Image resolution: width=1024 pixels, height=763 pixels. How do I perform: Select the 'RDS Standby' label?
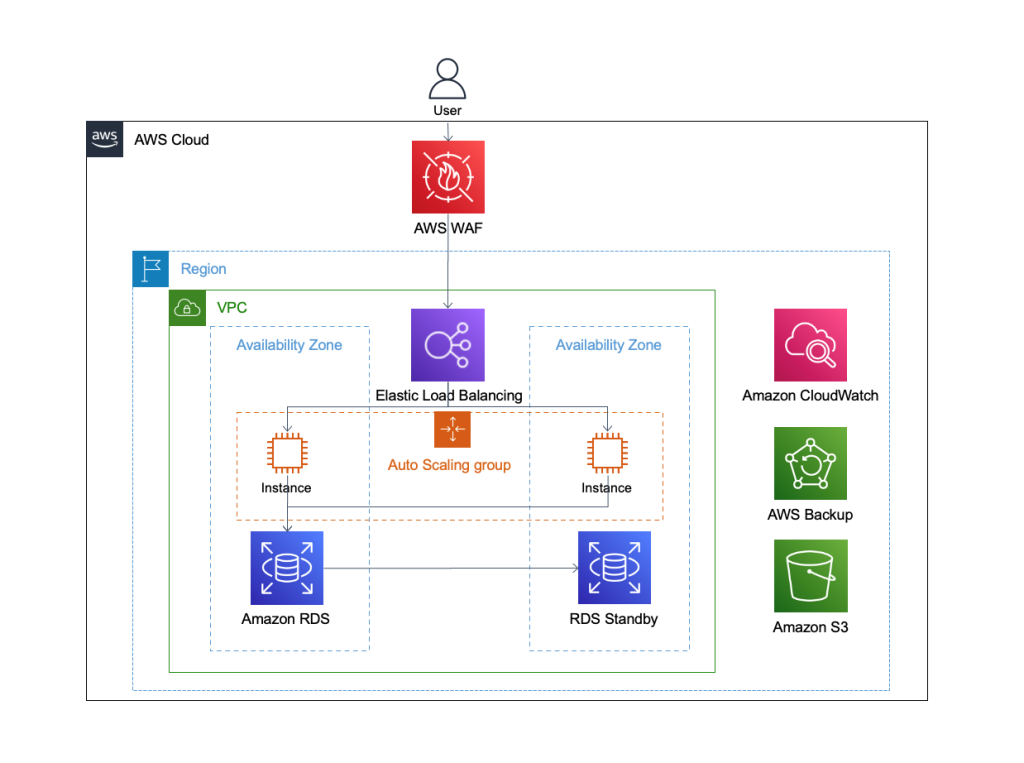(x=614, y=619)
